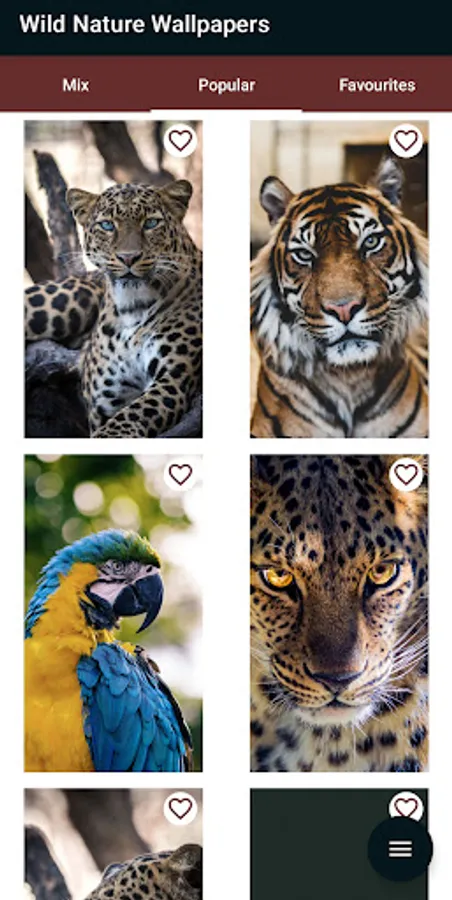The width and height of the screenshot is (452, 900).
Task: View the jaguar close-up wallpaper
Action: pyautogui.click(x=339, y=613)
